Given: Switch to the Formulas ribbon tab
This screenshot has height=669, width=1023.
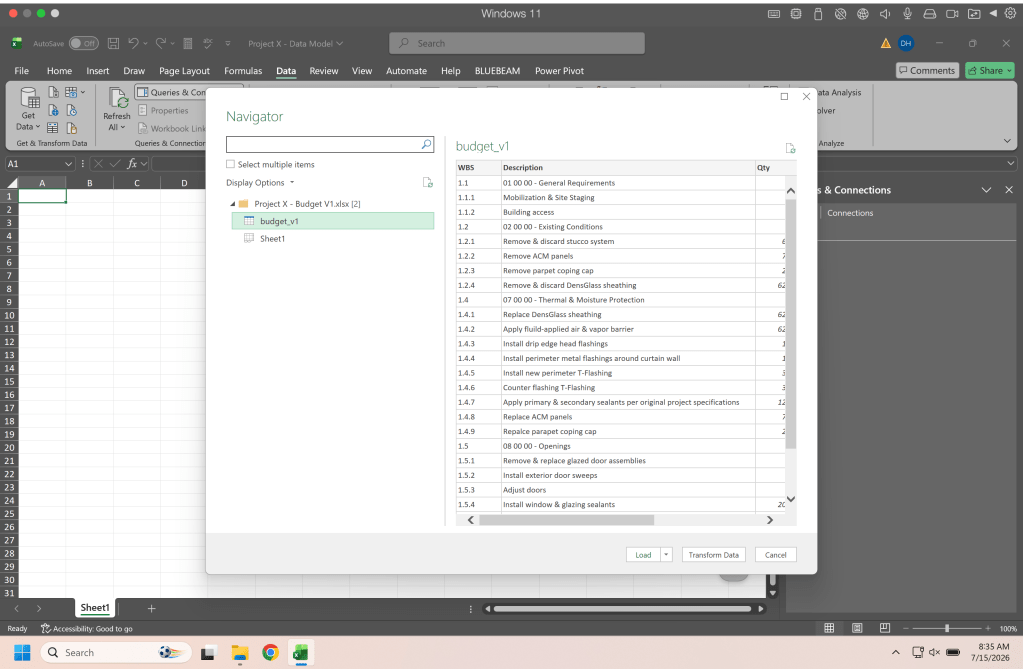Looking at the screenshot, I should [243, 70].
